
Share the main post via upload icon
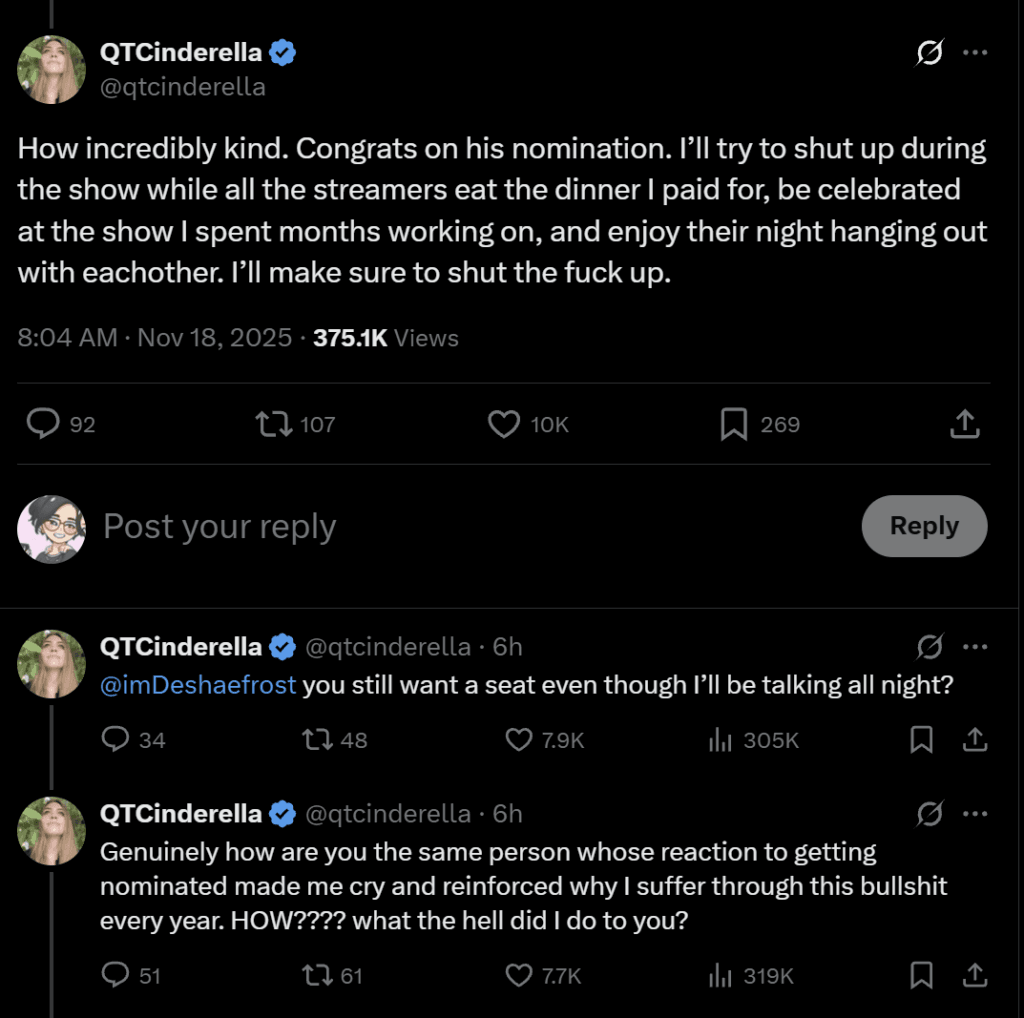coord(963,425)
